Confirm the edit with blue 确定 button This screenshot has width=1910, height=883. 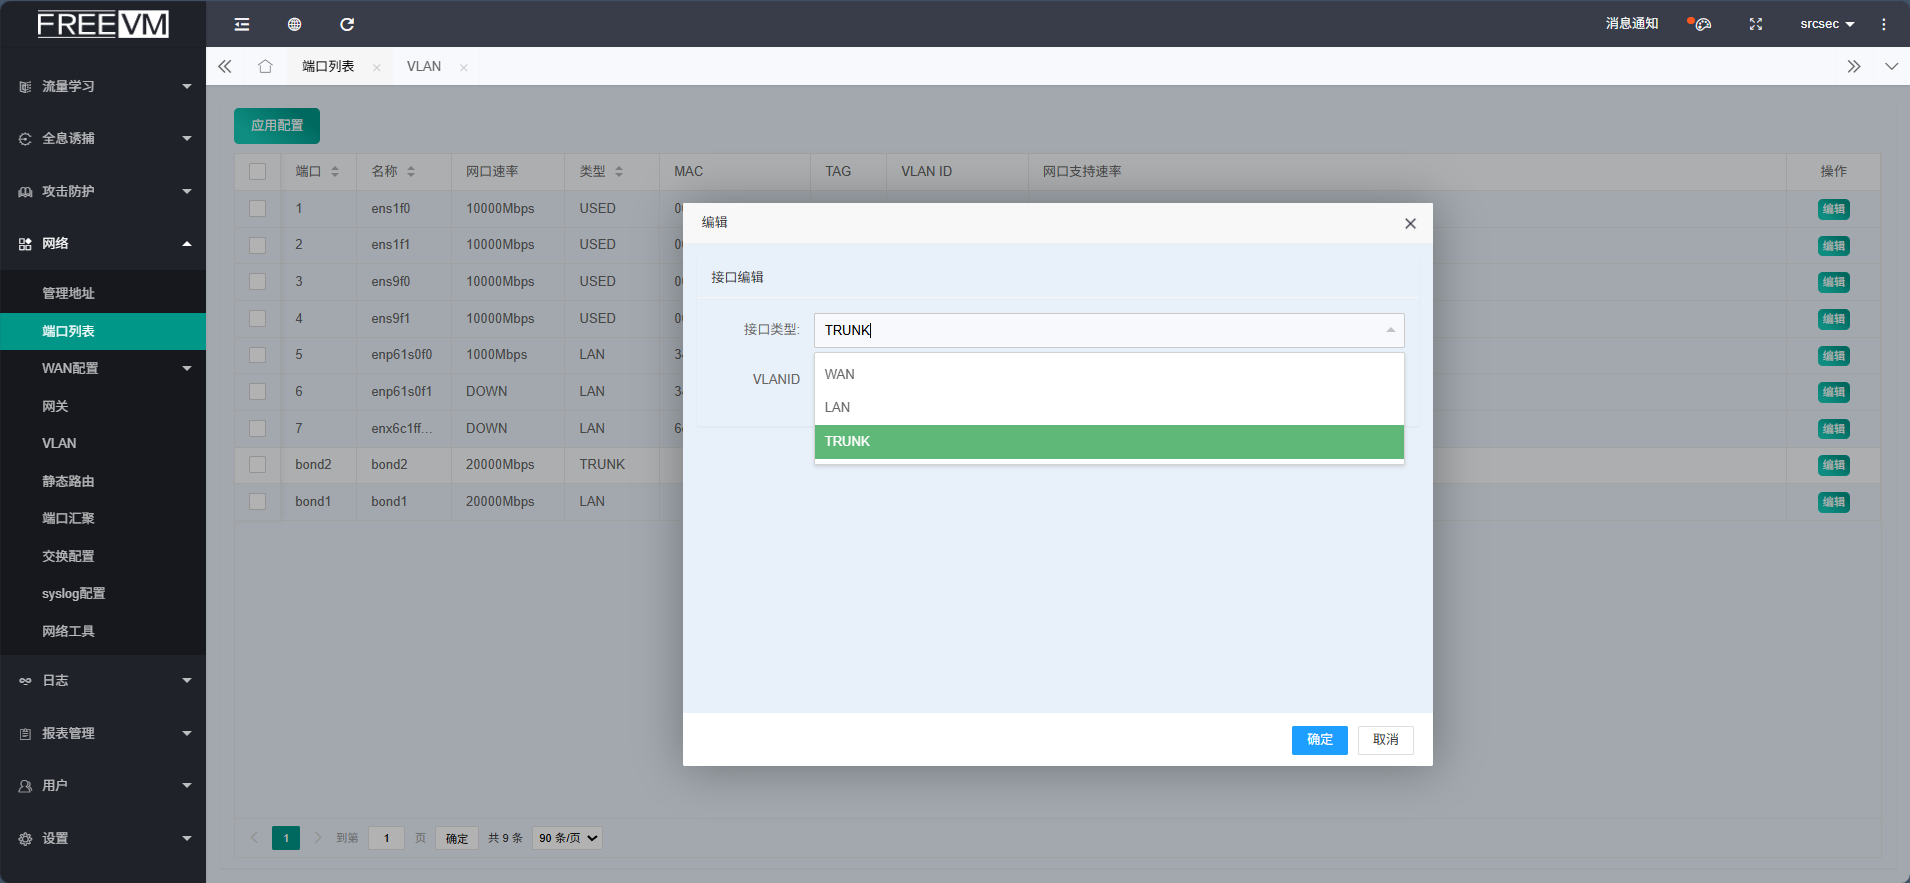(1319, 740)
